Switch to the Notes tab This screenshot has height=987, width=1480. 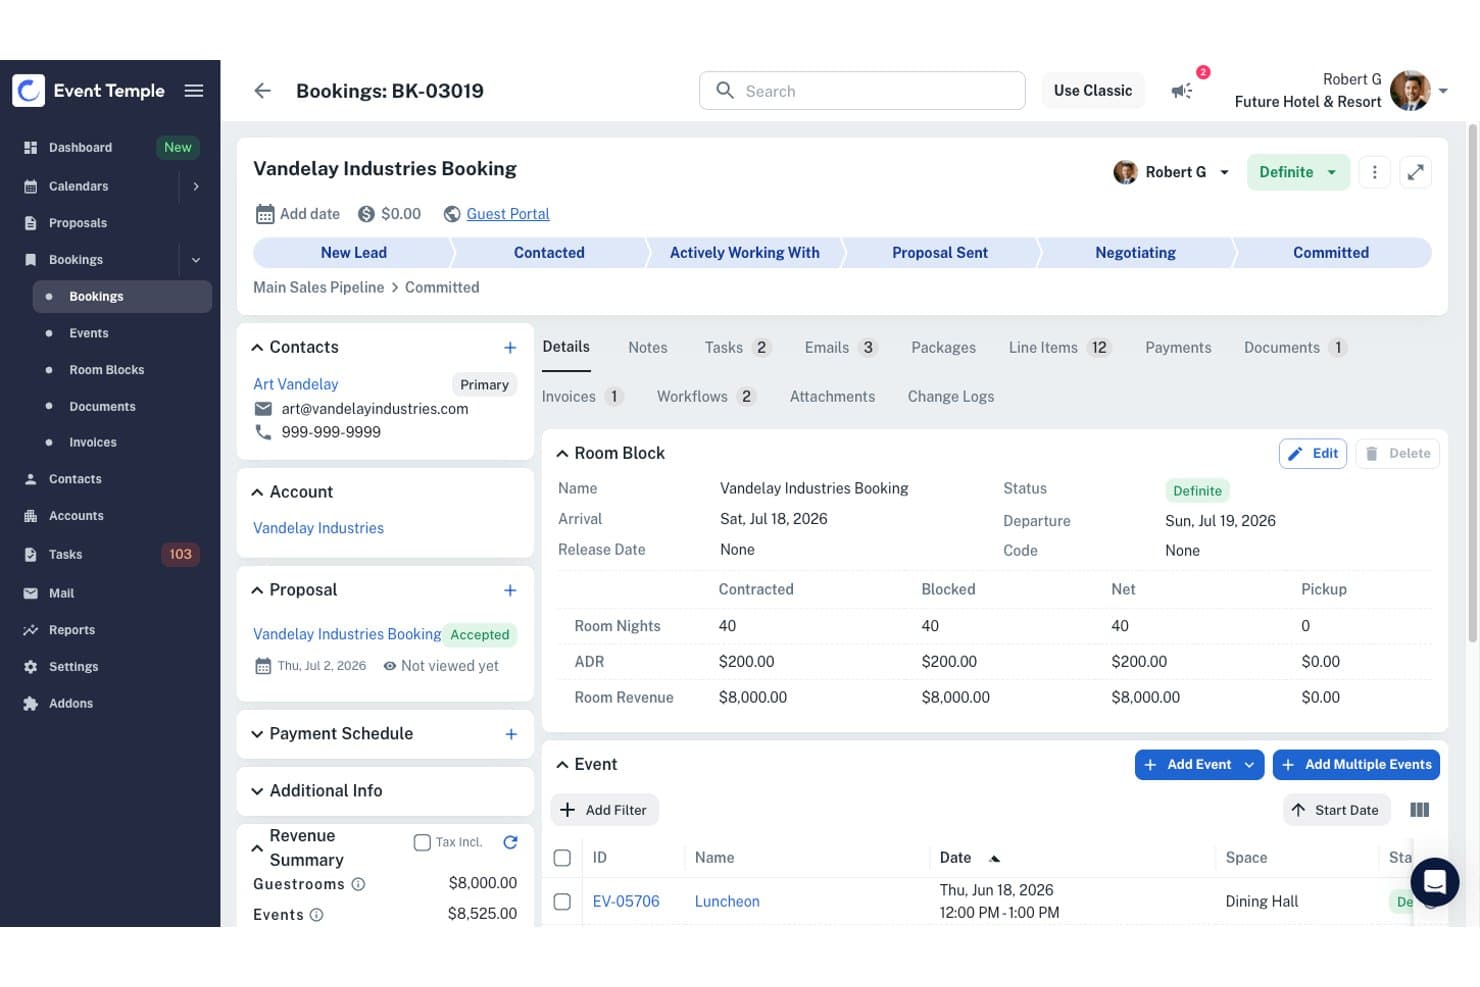click(x=648, y=348)
